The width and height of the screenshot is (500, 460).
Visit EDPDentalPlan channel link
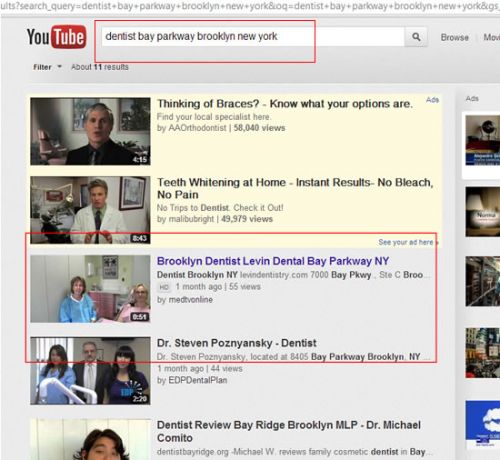[x=198, y=380]
